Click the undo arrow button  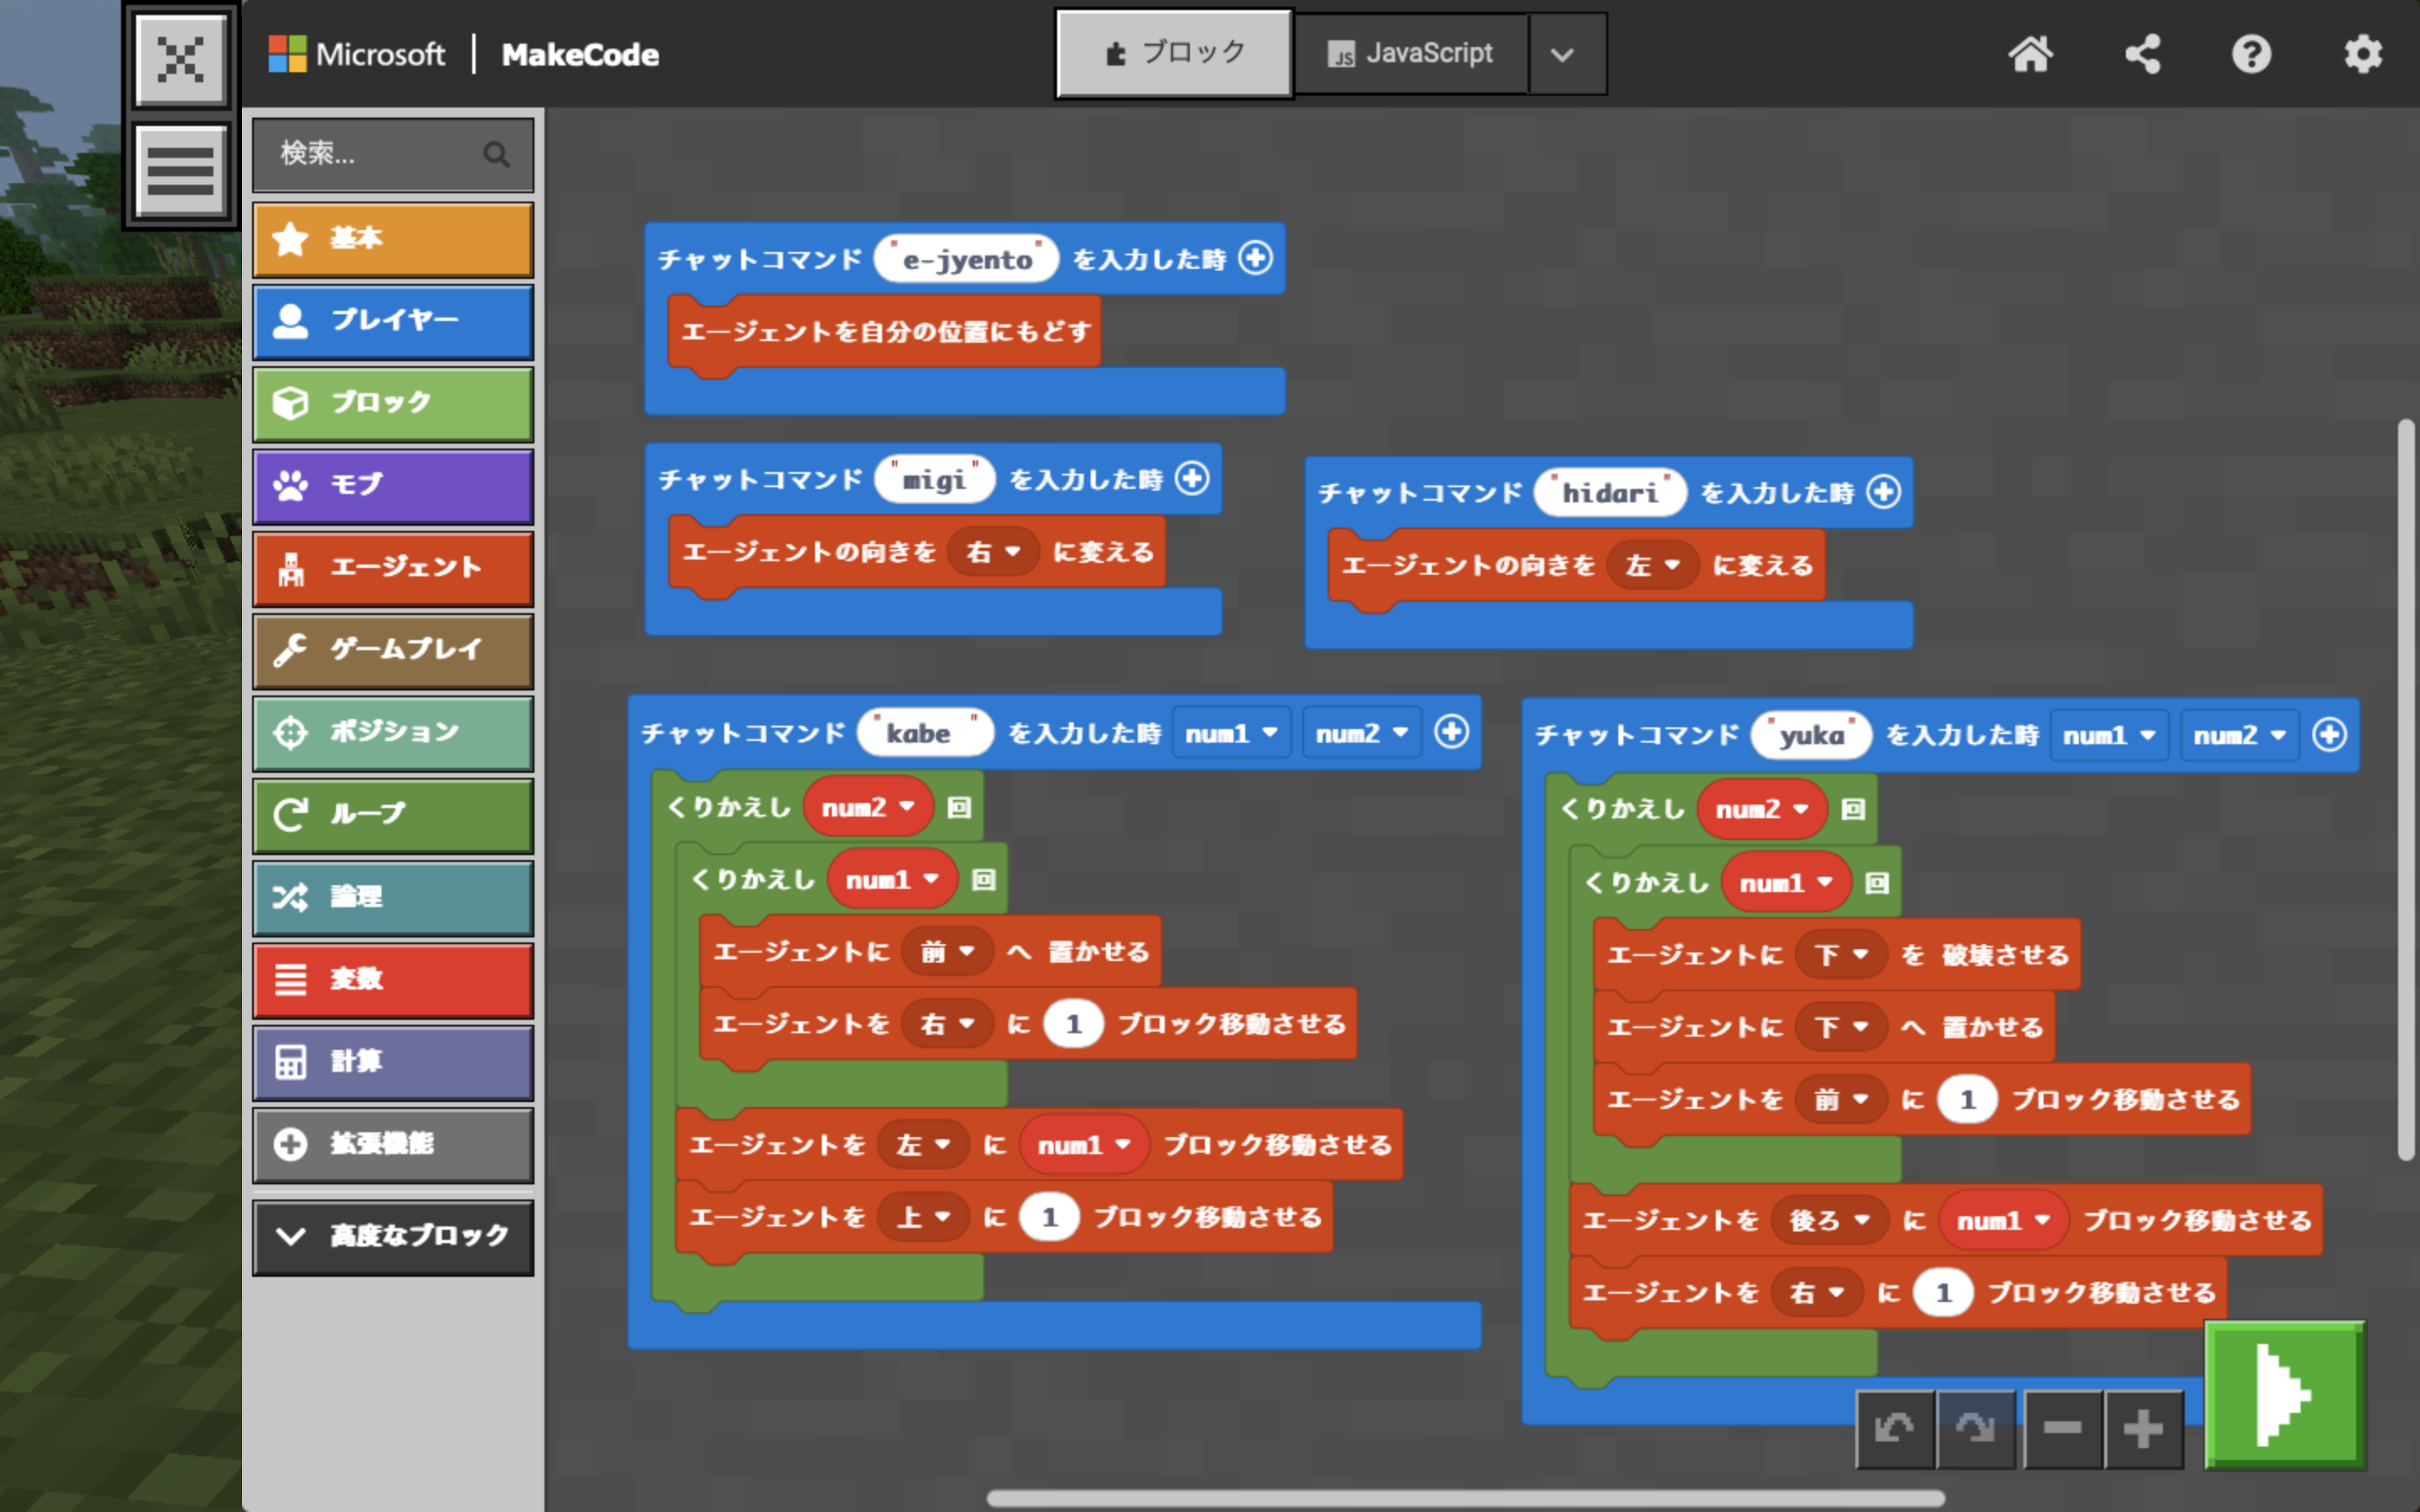[1895, 1428]
